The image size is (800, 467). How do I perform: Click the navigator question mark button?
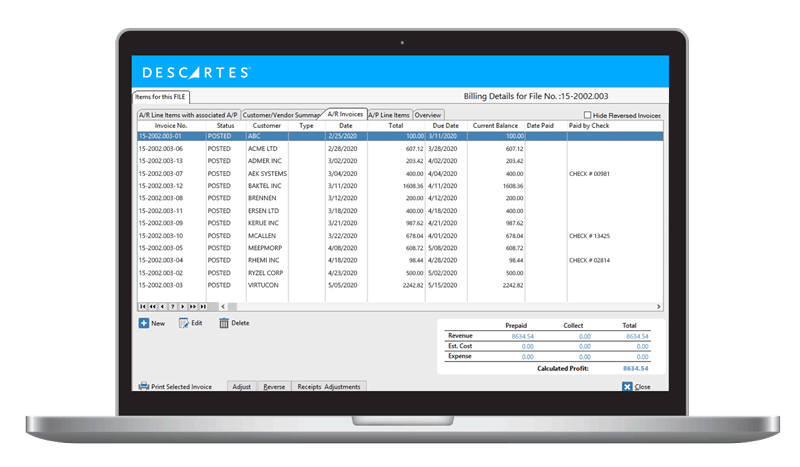point(172,306)
